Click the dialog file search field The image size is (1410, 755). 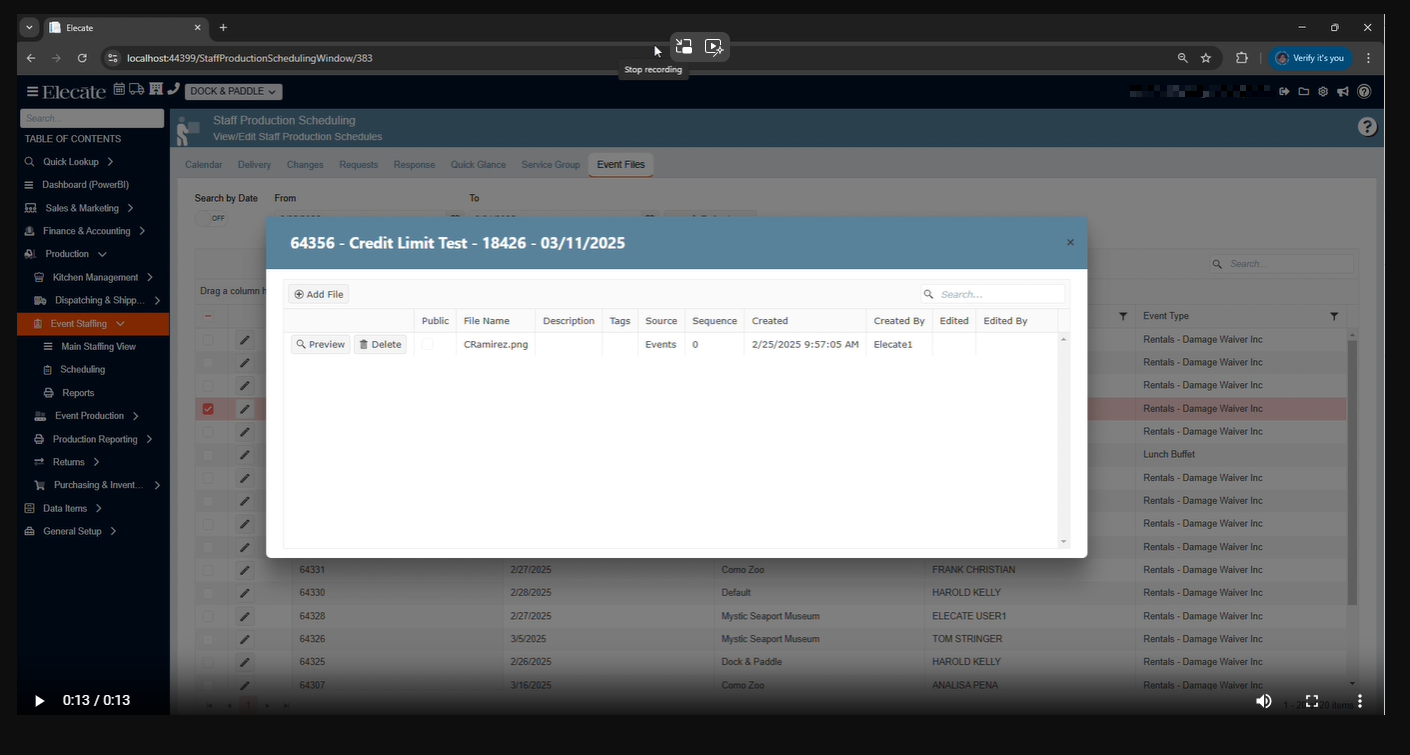(1000, 294)
